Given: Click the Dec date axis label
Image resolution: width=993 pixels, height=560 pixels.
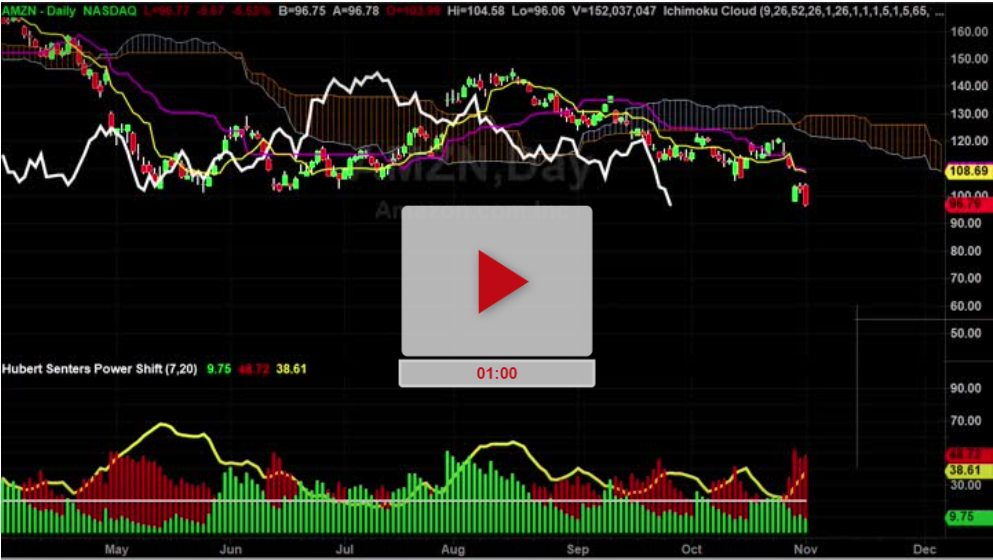Looking at the screenshot, I should pyautogui.click(x=925, y=549).
